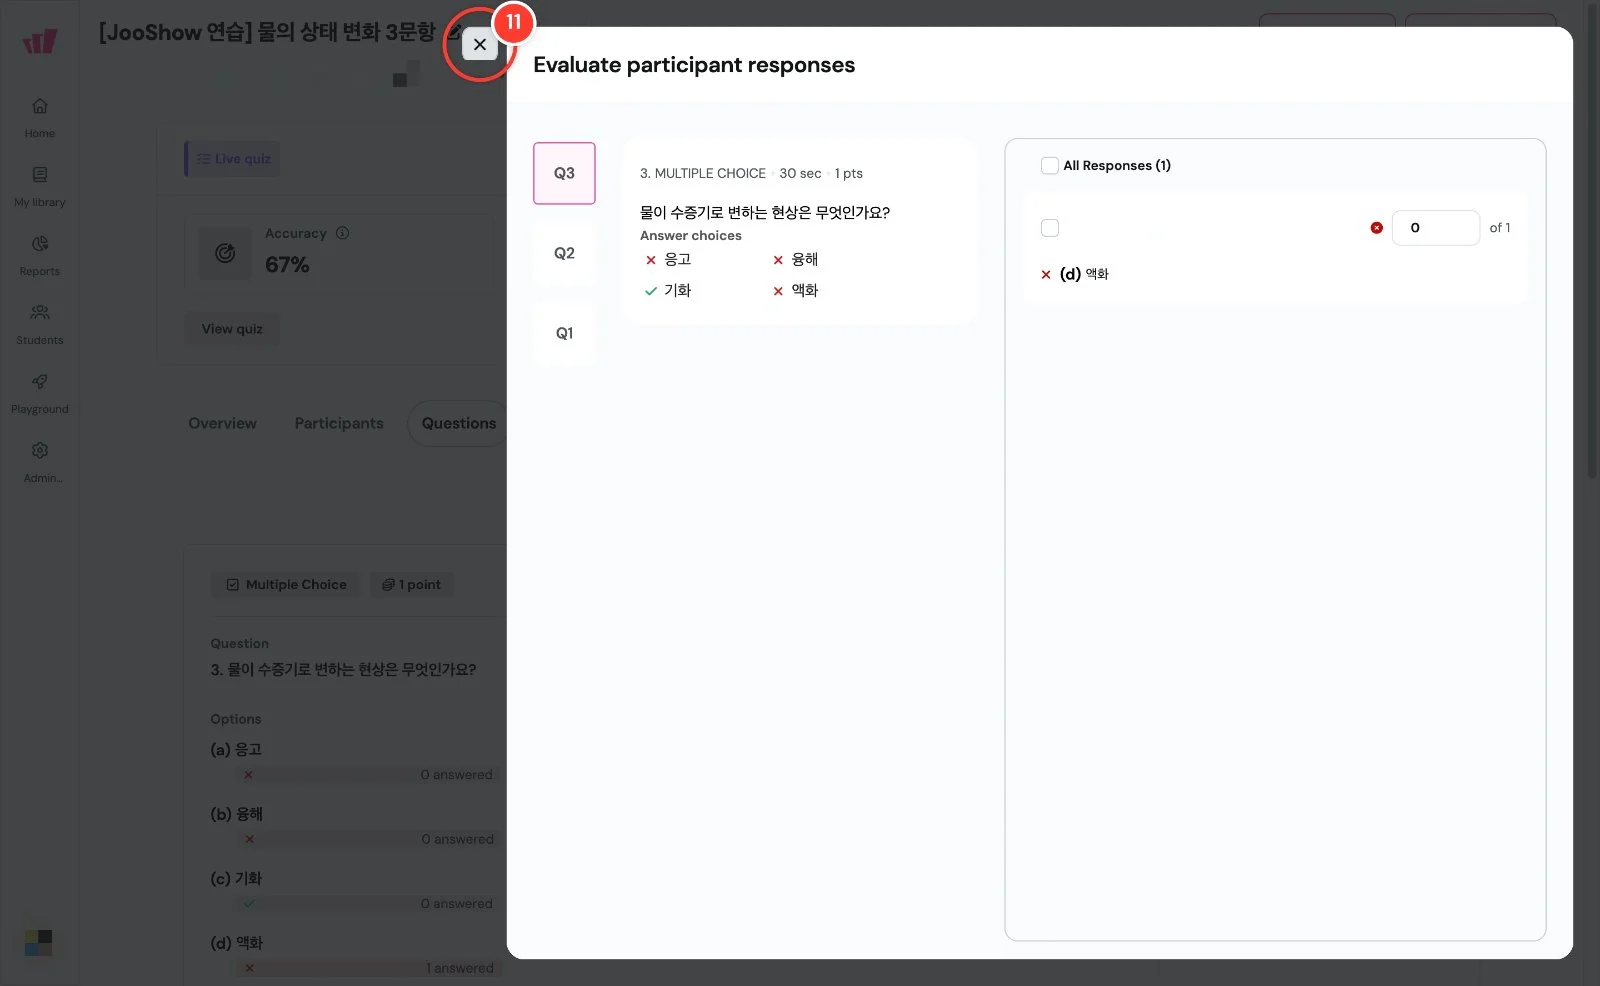Click the Multiple Choice tag
Image resolution: width=1600 pixels, height=986 pixels.
(x=286, y=584)
